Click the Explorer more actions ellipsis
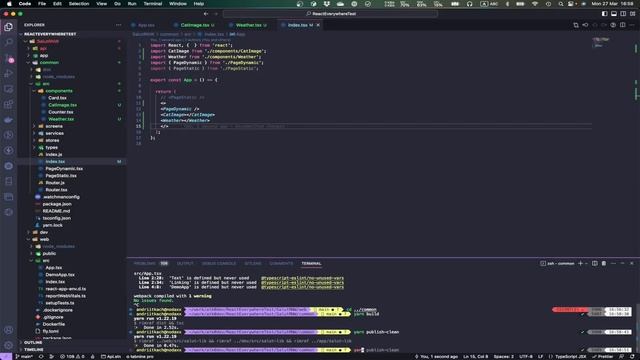The image size is (640, 360). [x=118, y=25]
